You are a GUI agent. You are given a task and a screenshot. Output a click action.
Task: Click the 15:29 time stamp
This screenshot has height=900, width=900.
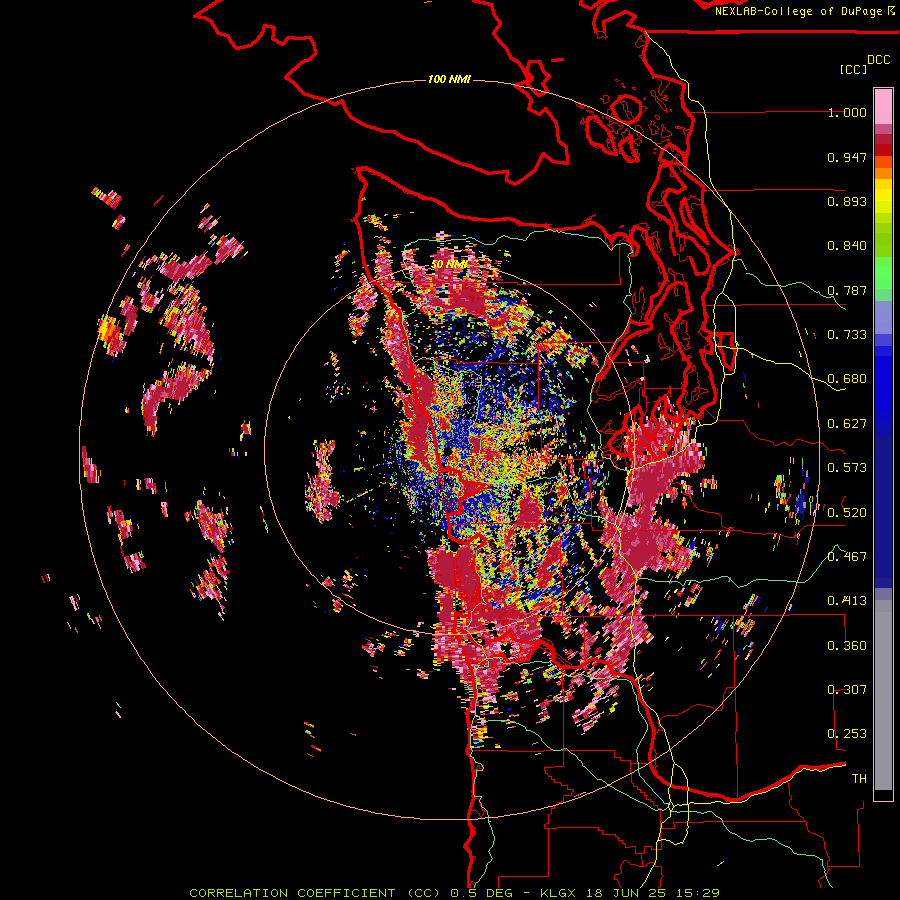click(x=700, y=893)
